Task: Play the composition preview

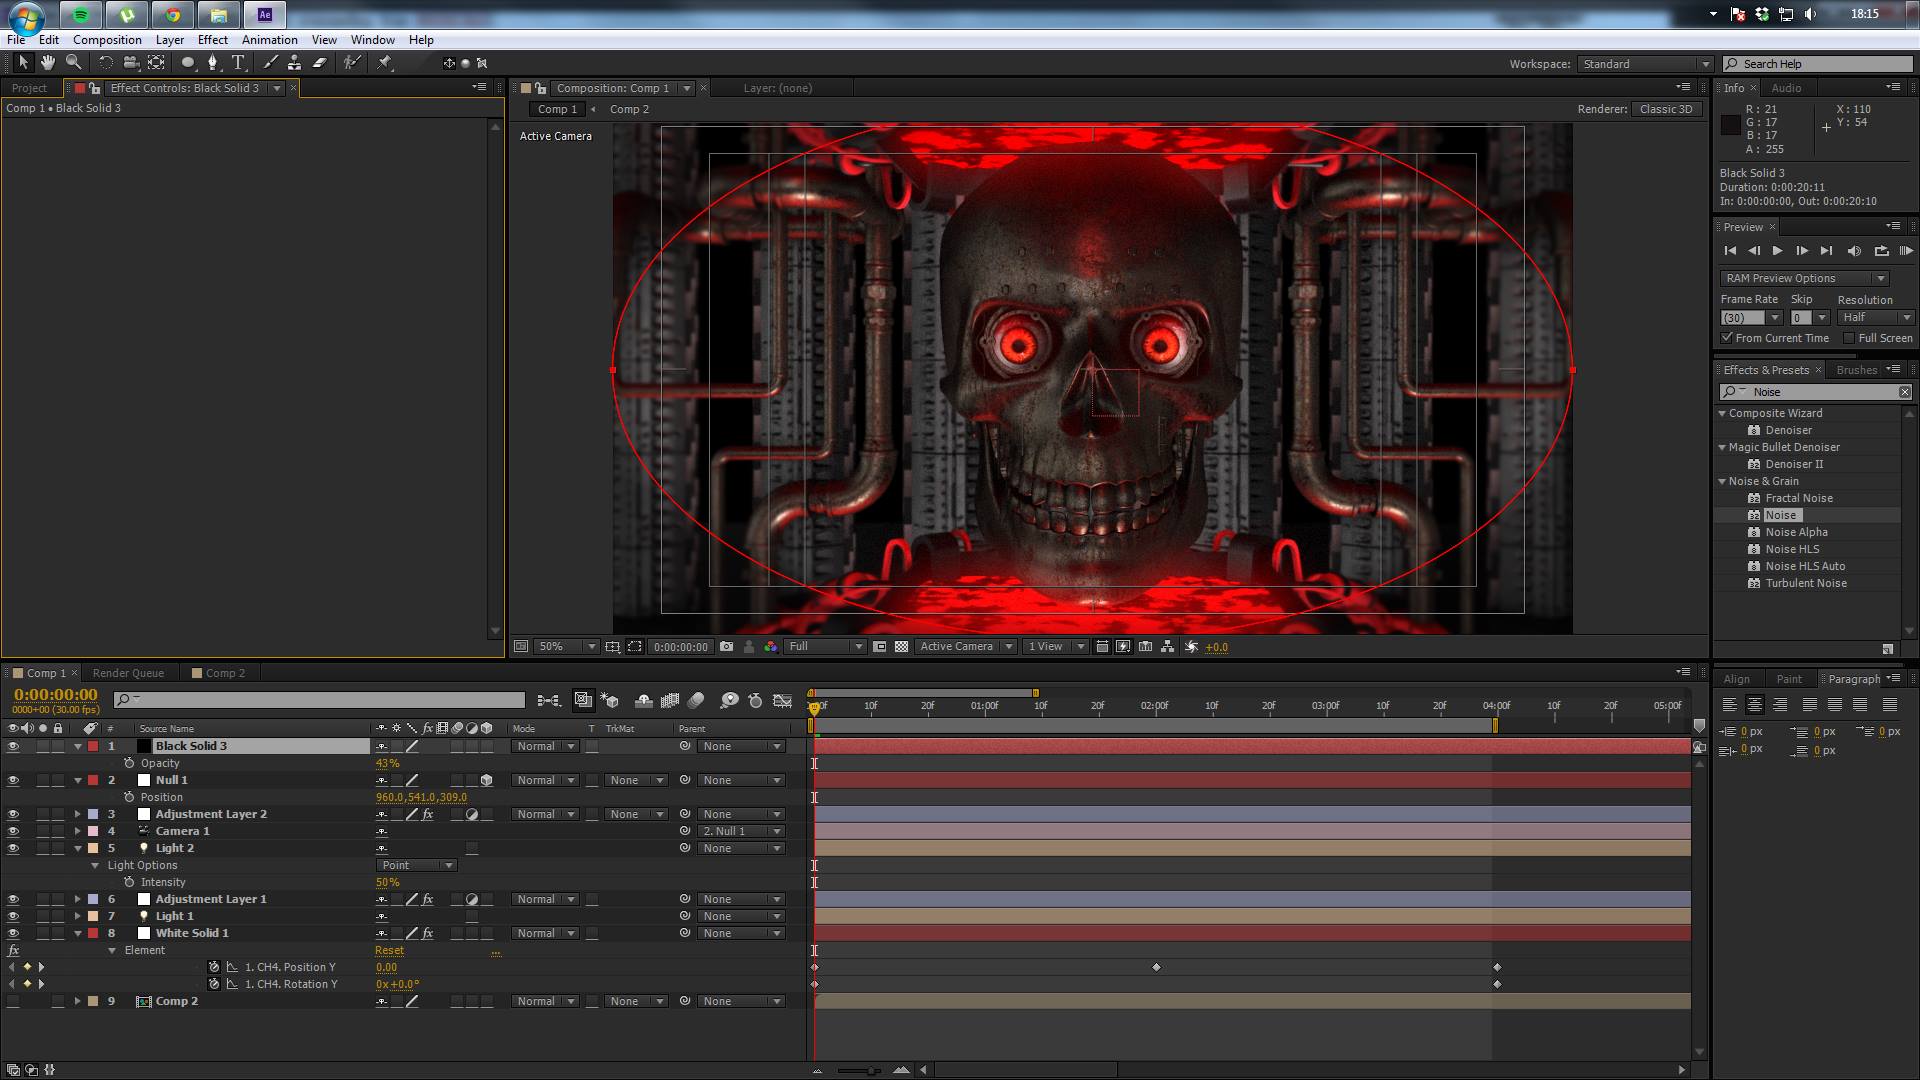Action: click(x=1777, y=251)
